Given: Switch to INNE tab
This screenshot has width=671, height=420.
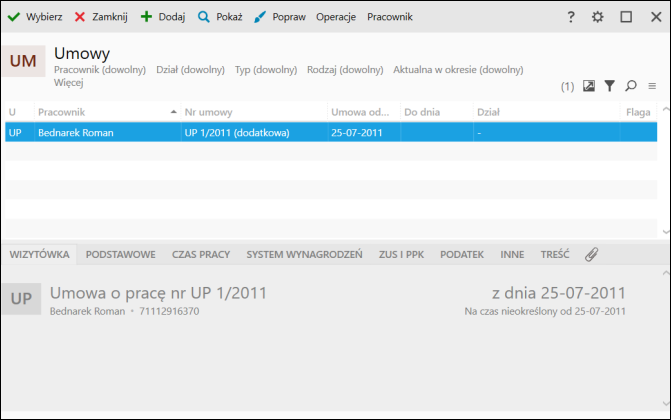Looking at the screenshot, I should (x=512, y=255).
